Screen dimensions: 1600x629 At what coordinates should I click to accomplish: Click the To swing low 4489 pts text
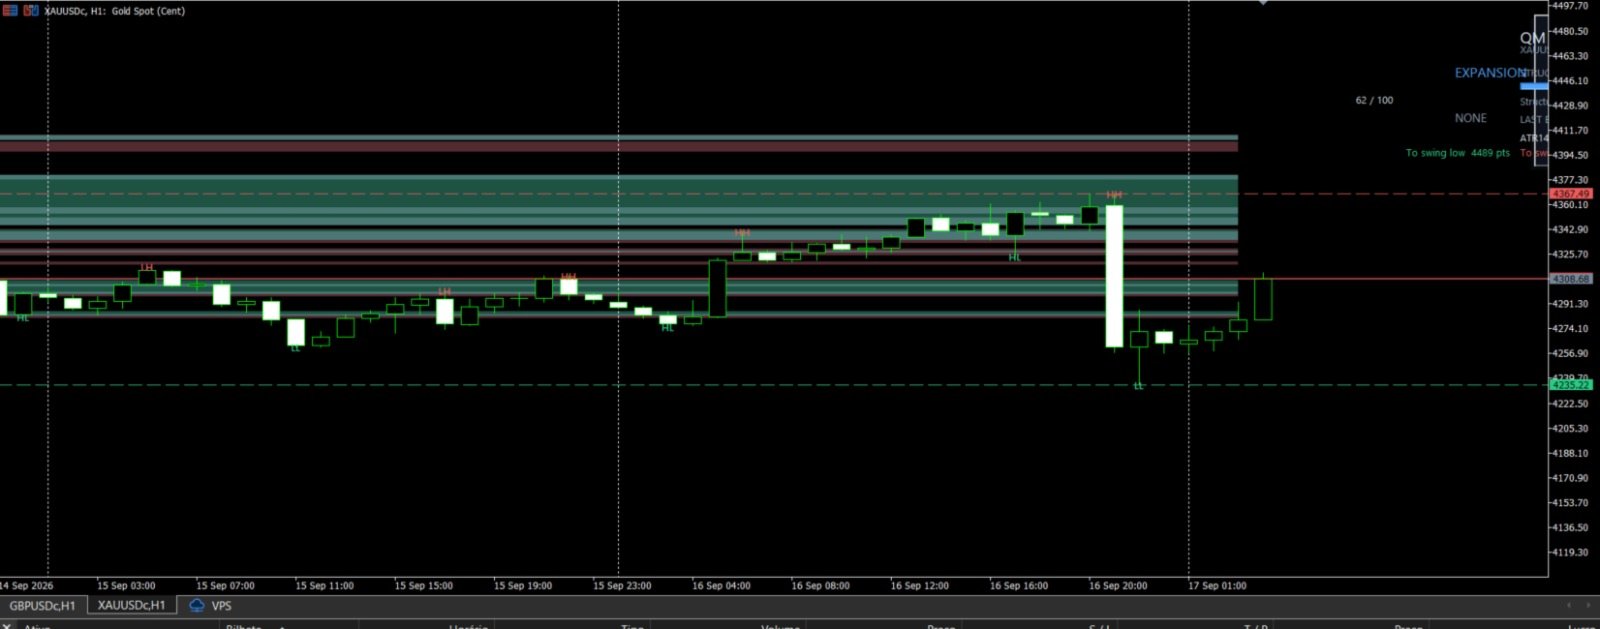[1457, 153]
